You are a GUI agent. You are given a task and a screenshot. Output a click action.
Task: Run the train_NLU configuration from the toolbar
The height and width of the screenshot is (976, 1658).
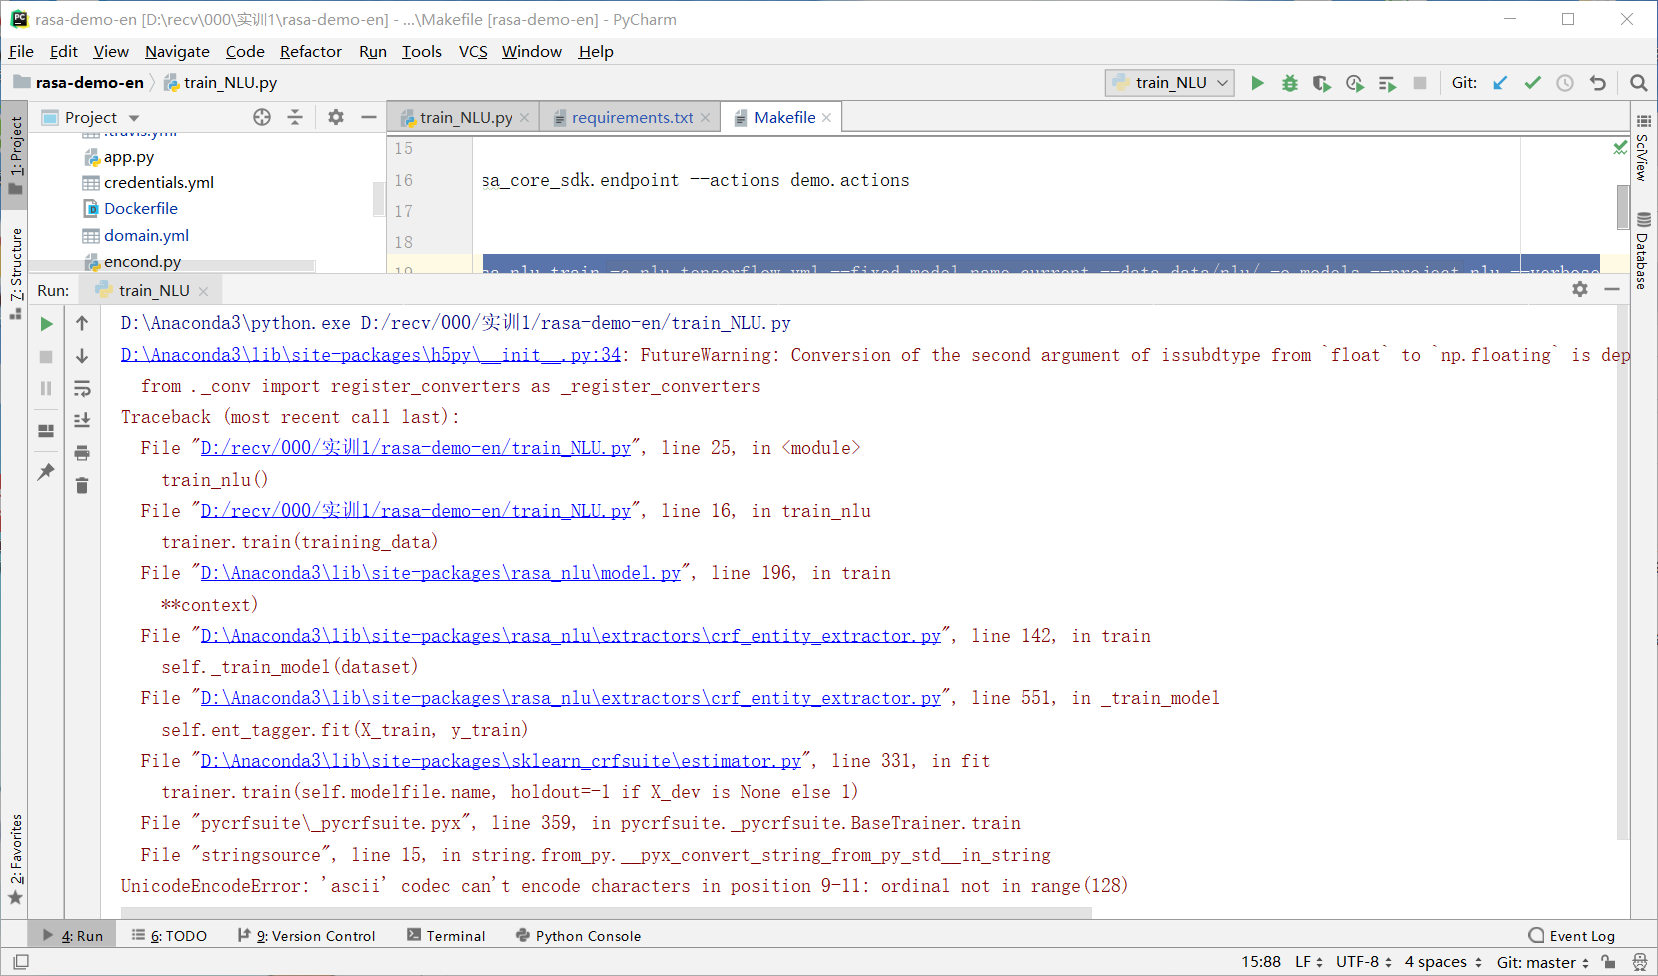point(1257,83)
